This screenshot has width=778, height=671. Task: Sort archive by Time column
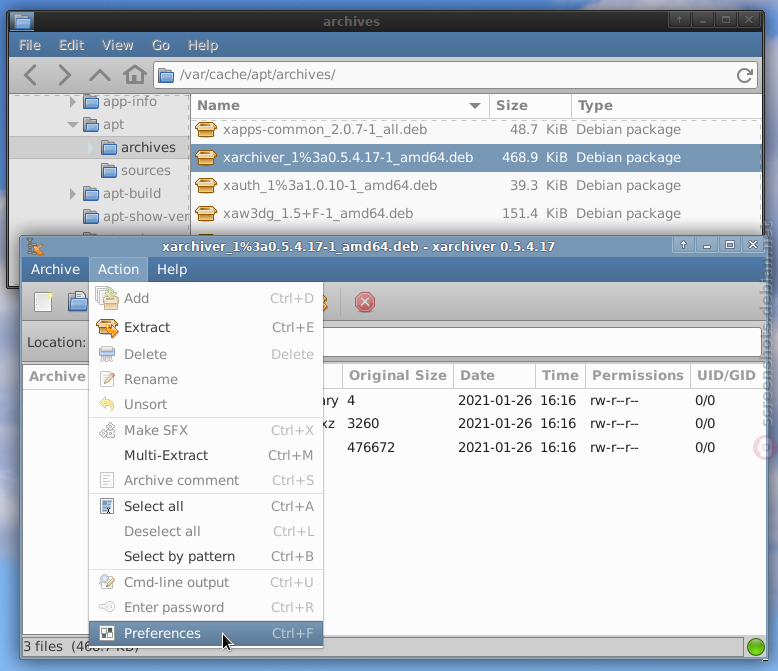[560, 376]
